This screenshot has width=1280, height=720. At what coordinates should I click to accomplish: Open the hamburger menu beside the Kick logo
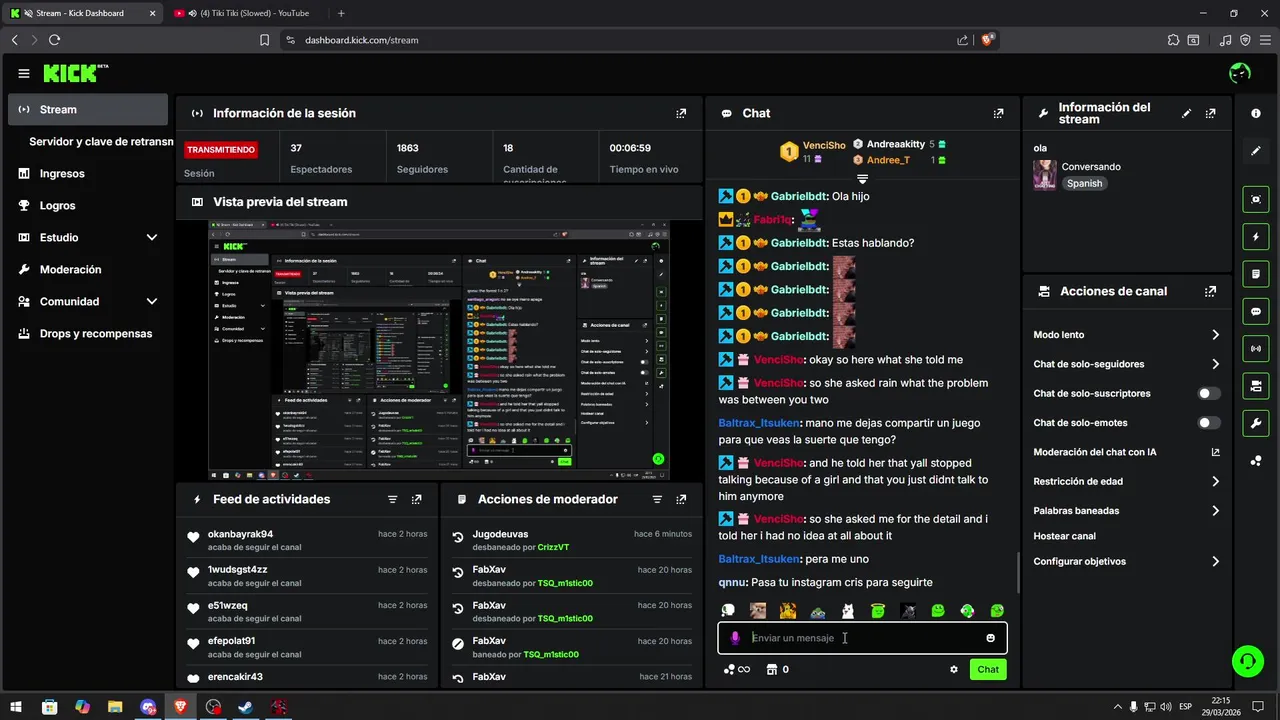(24, 73)
